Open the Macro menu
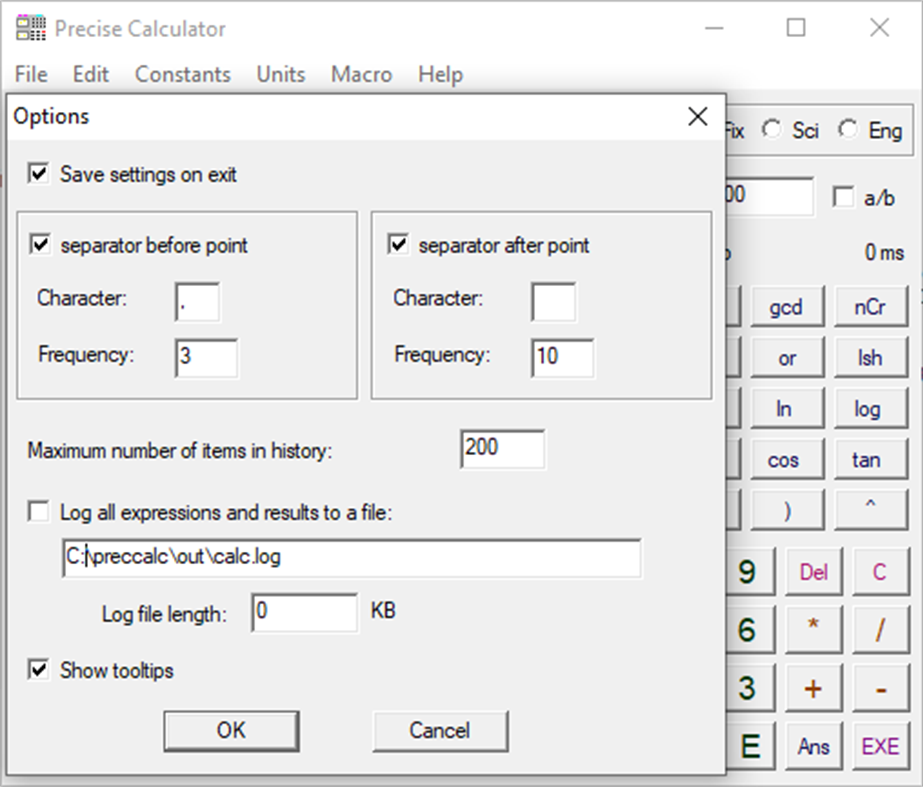This screenshot has height=787, width=923. [361, 74]
